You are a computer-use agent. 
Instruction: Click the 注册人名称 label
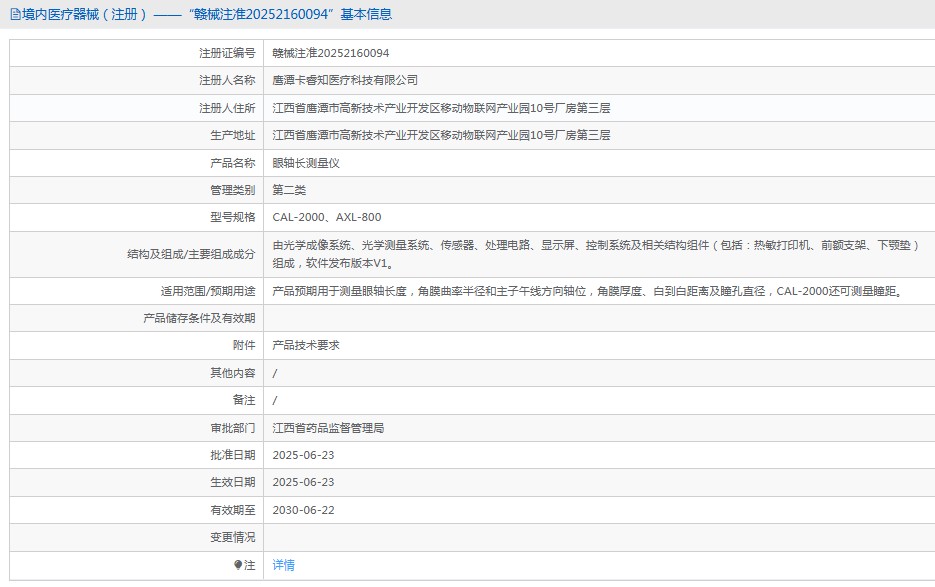[x=227, y=80]
